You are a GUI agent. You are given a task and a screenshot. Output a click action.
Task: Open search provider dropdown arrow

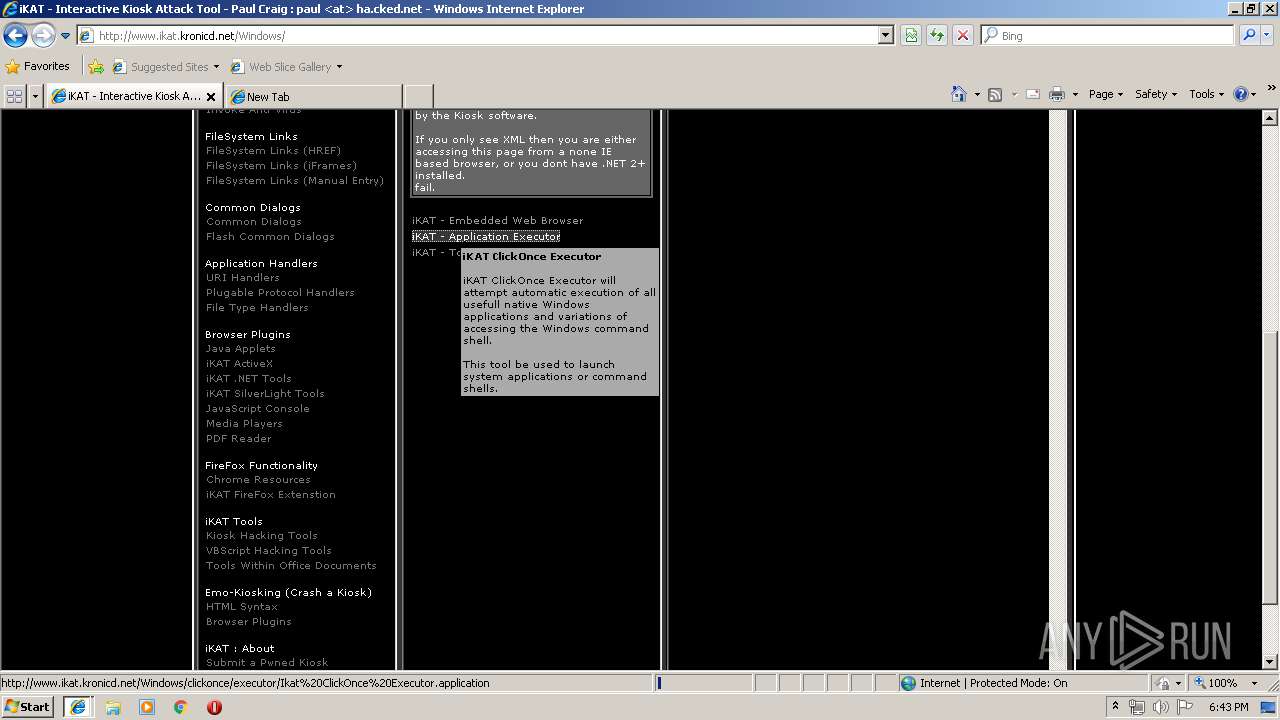[1266, 35]
